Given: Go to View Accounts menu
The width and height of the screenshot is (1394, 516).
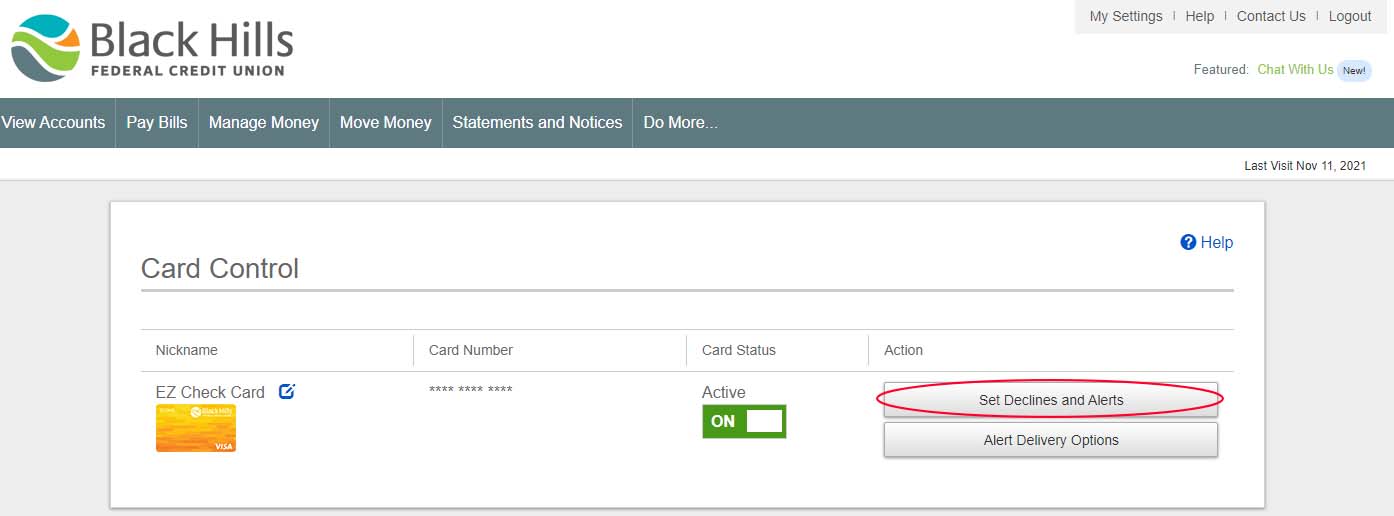Looking at the screenshot, I should click(x=54, y=122).
